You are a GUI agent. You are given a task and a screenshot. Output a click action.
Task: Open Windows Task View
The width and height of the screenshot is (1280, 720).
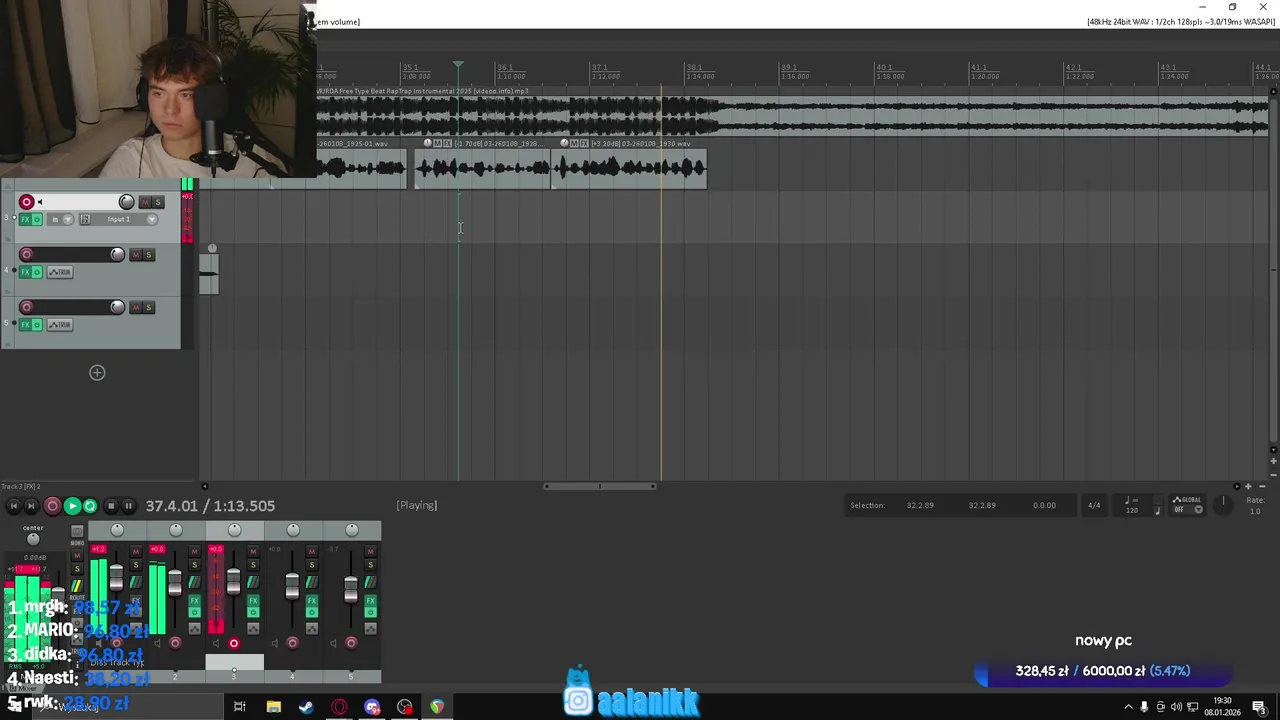240,707
